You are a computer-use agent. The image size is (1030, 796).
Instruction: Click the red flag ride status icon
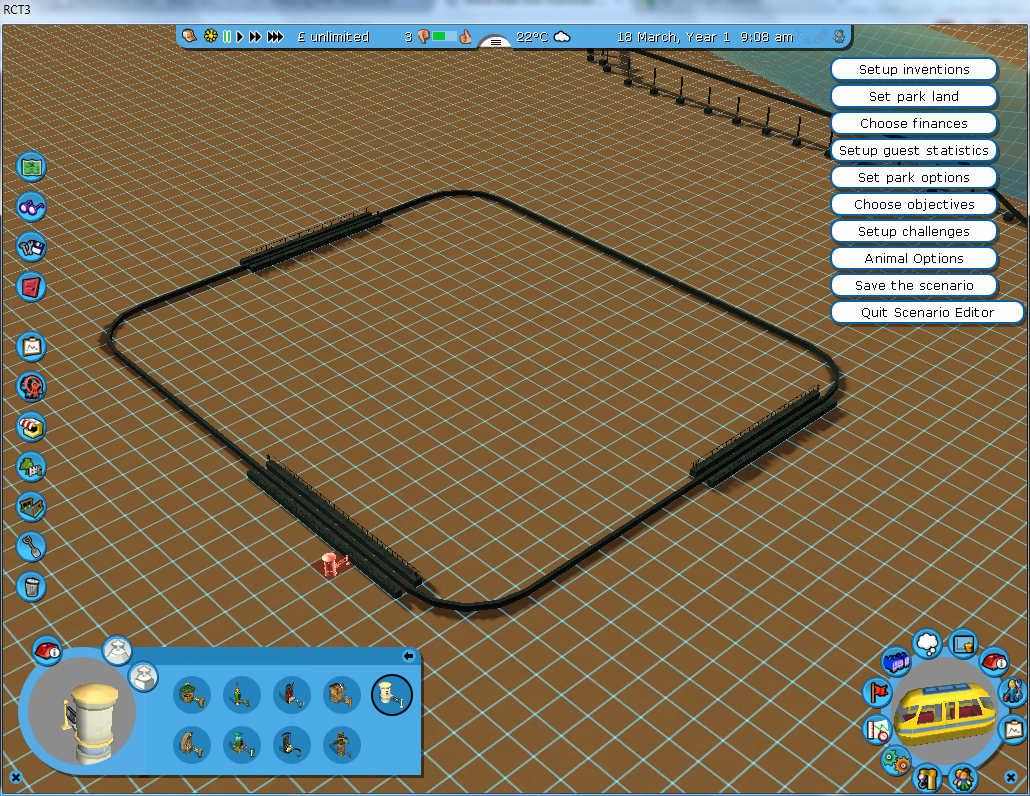877,692
